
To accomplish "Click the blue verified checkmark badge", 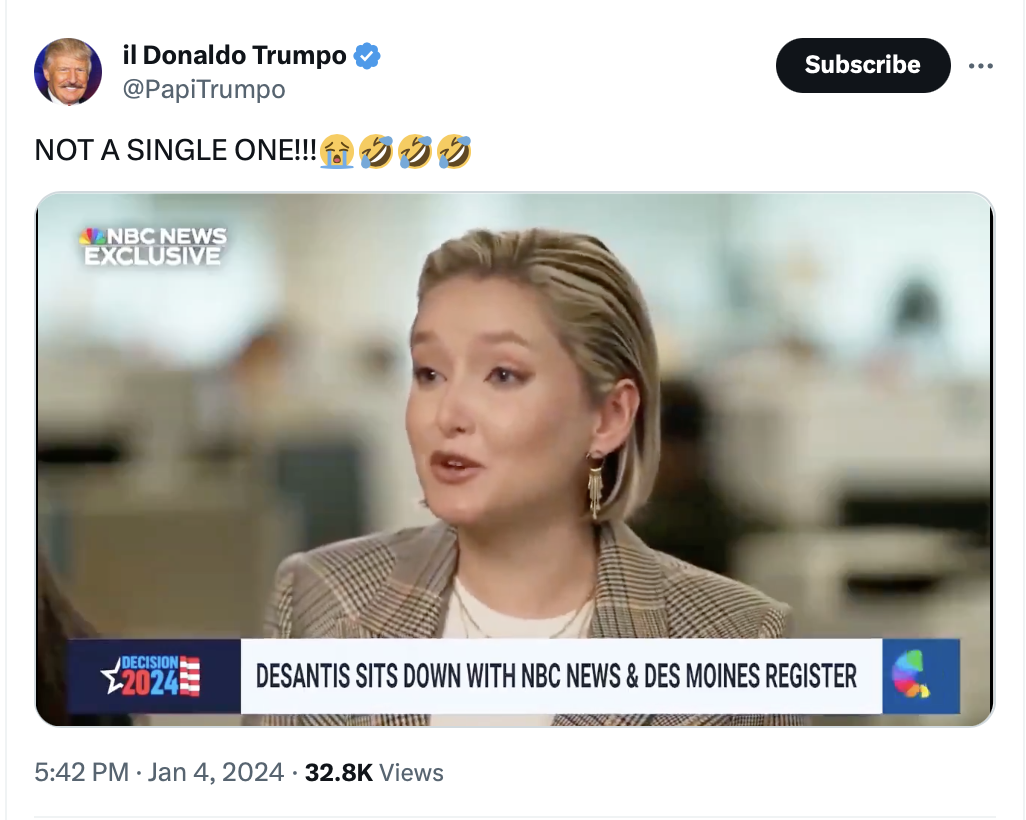I will click(367, 56).
